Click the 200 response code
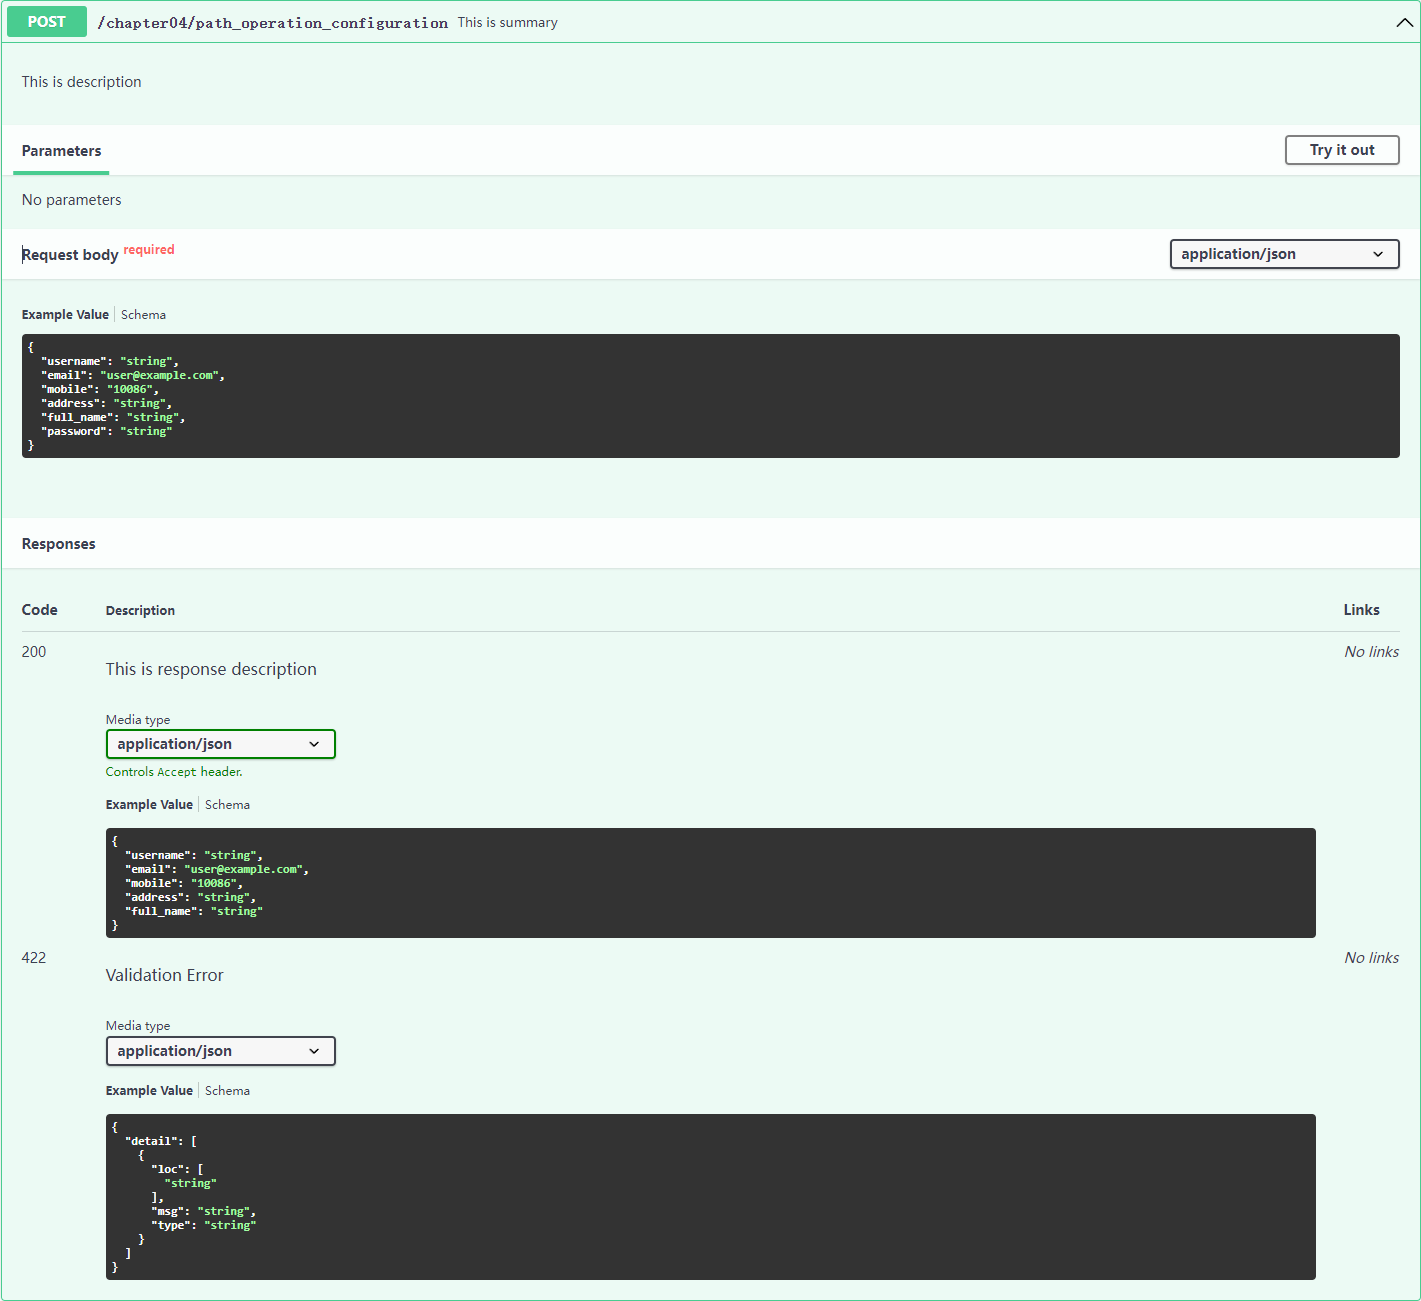 coord(34,652)
